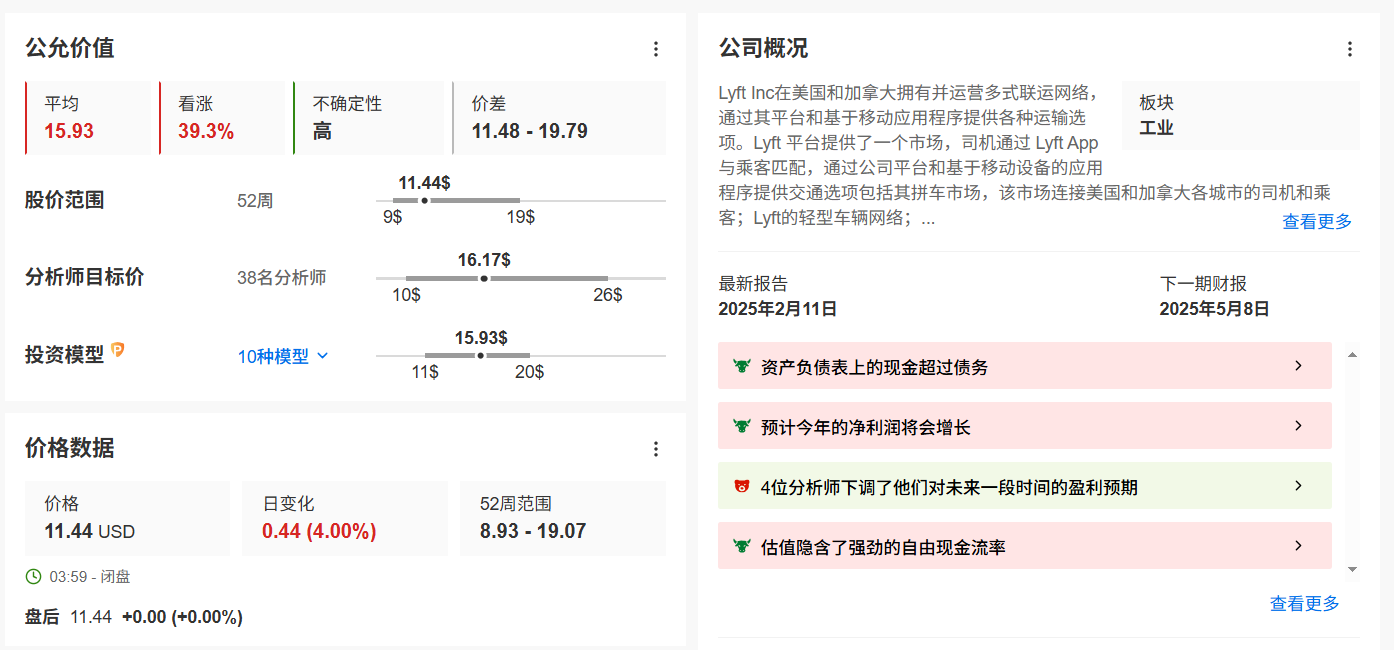Expand arrow on 资产负债表上的现金超过债务 row
Image resolution: width=1394 pixels, height=650 pixels.
(1299, 366)
